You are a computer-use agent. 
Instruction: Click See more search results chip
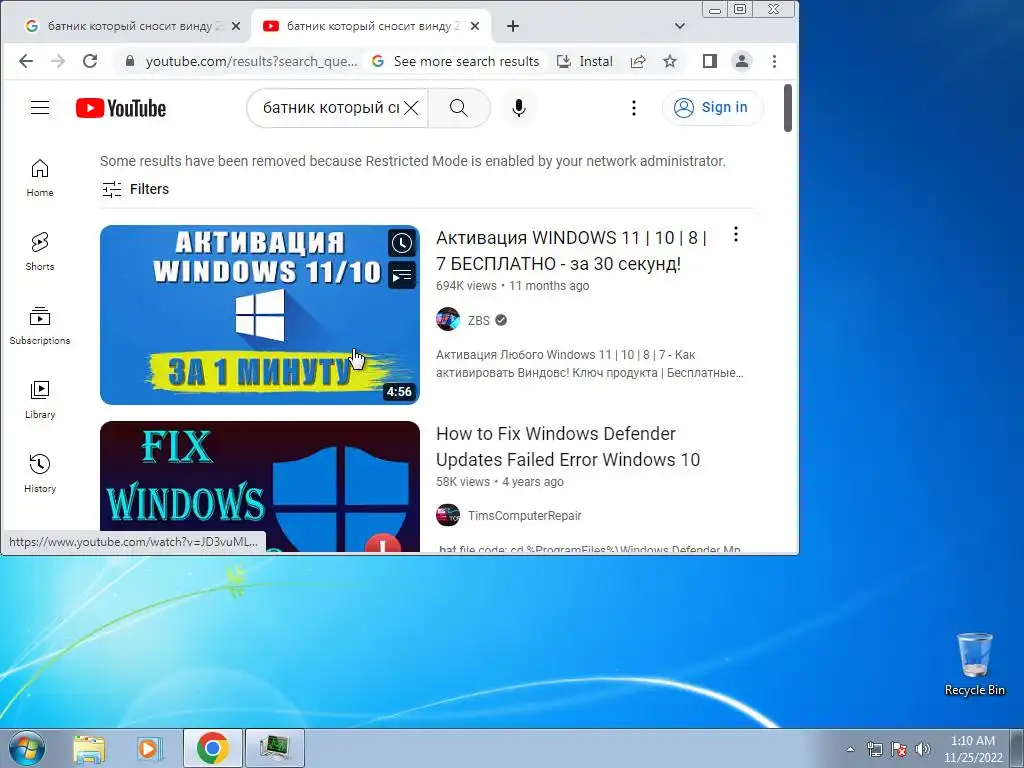point(456,61)
